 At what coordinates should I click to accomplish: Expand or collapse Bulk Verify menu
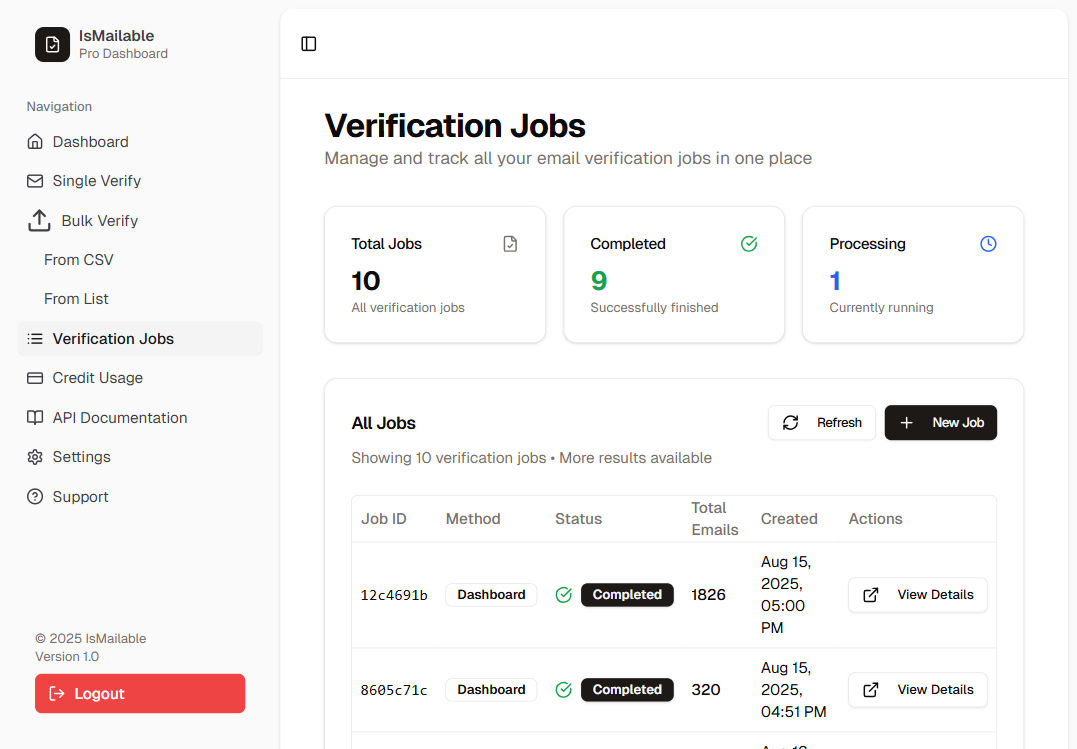99,221
